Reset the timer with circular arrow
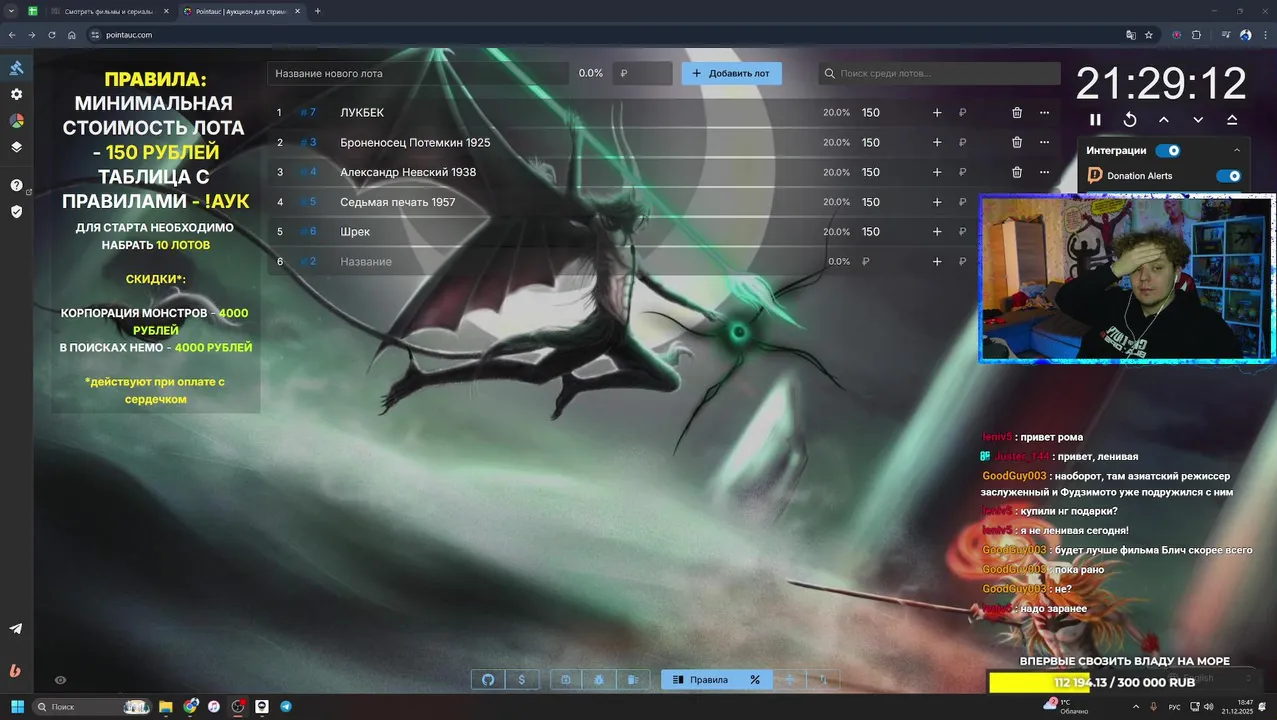The width and height of the screenshot is (1277, 720). (x=1129, y=119)
